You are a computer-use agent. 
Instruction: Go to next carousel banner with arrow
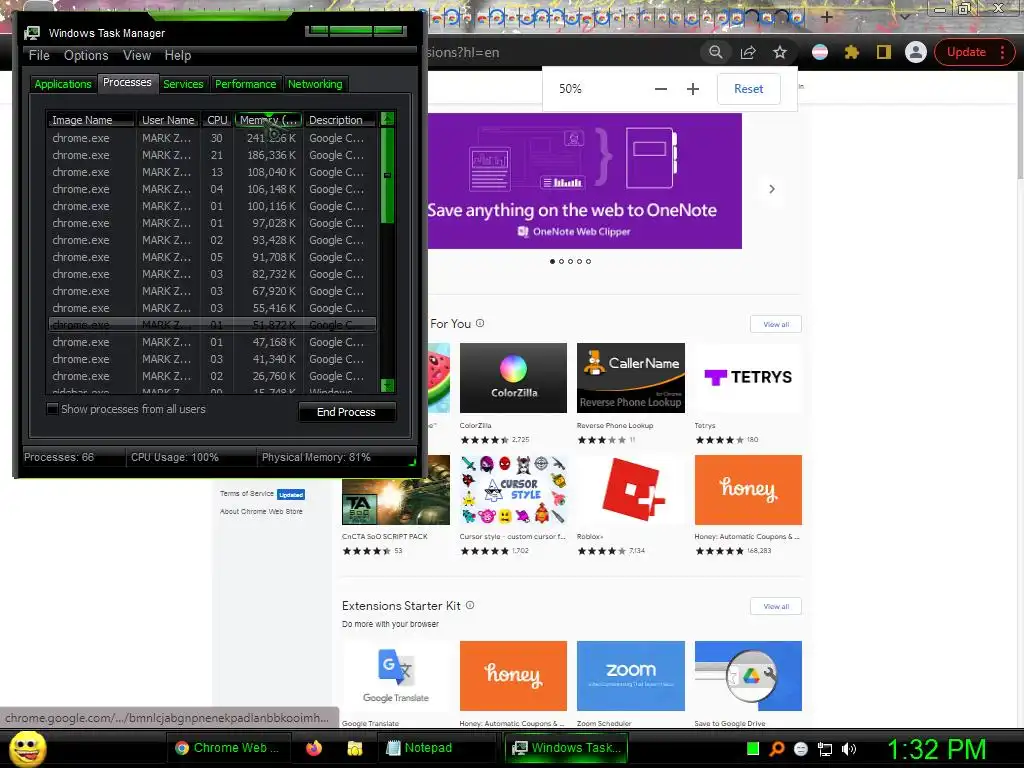coord(772,189)
